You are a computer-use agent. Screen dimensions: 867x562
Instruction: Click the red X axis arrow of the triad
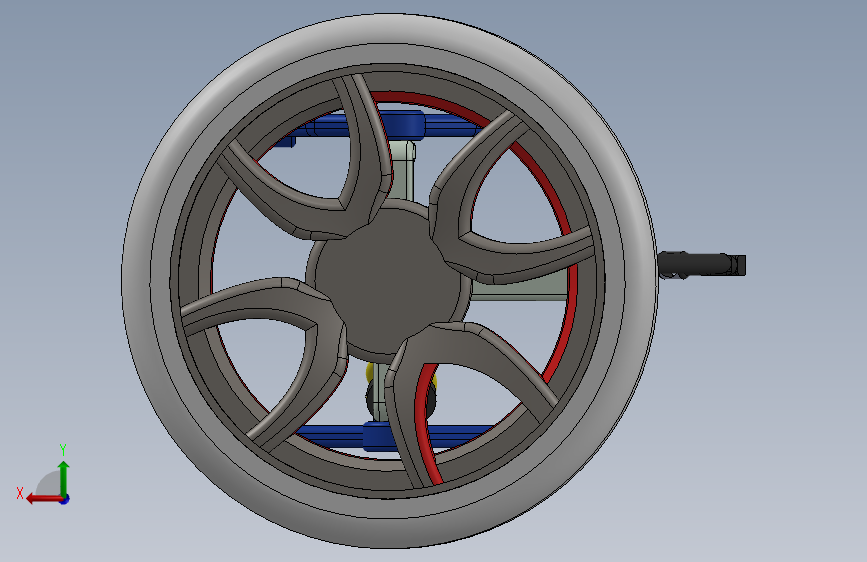44,499
